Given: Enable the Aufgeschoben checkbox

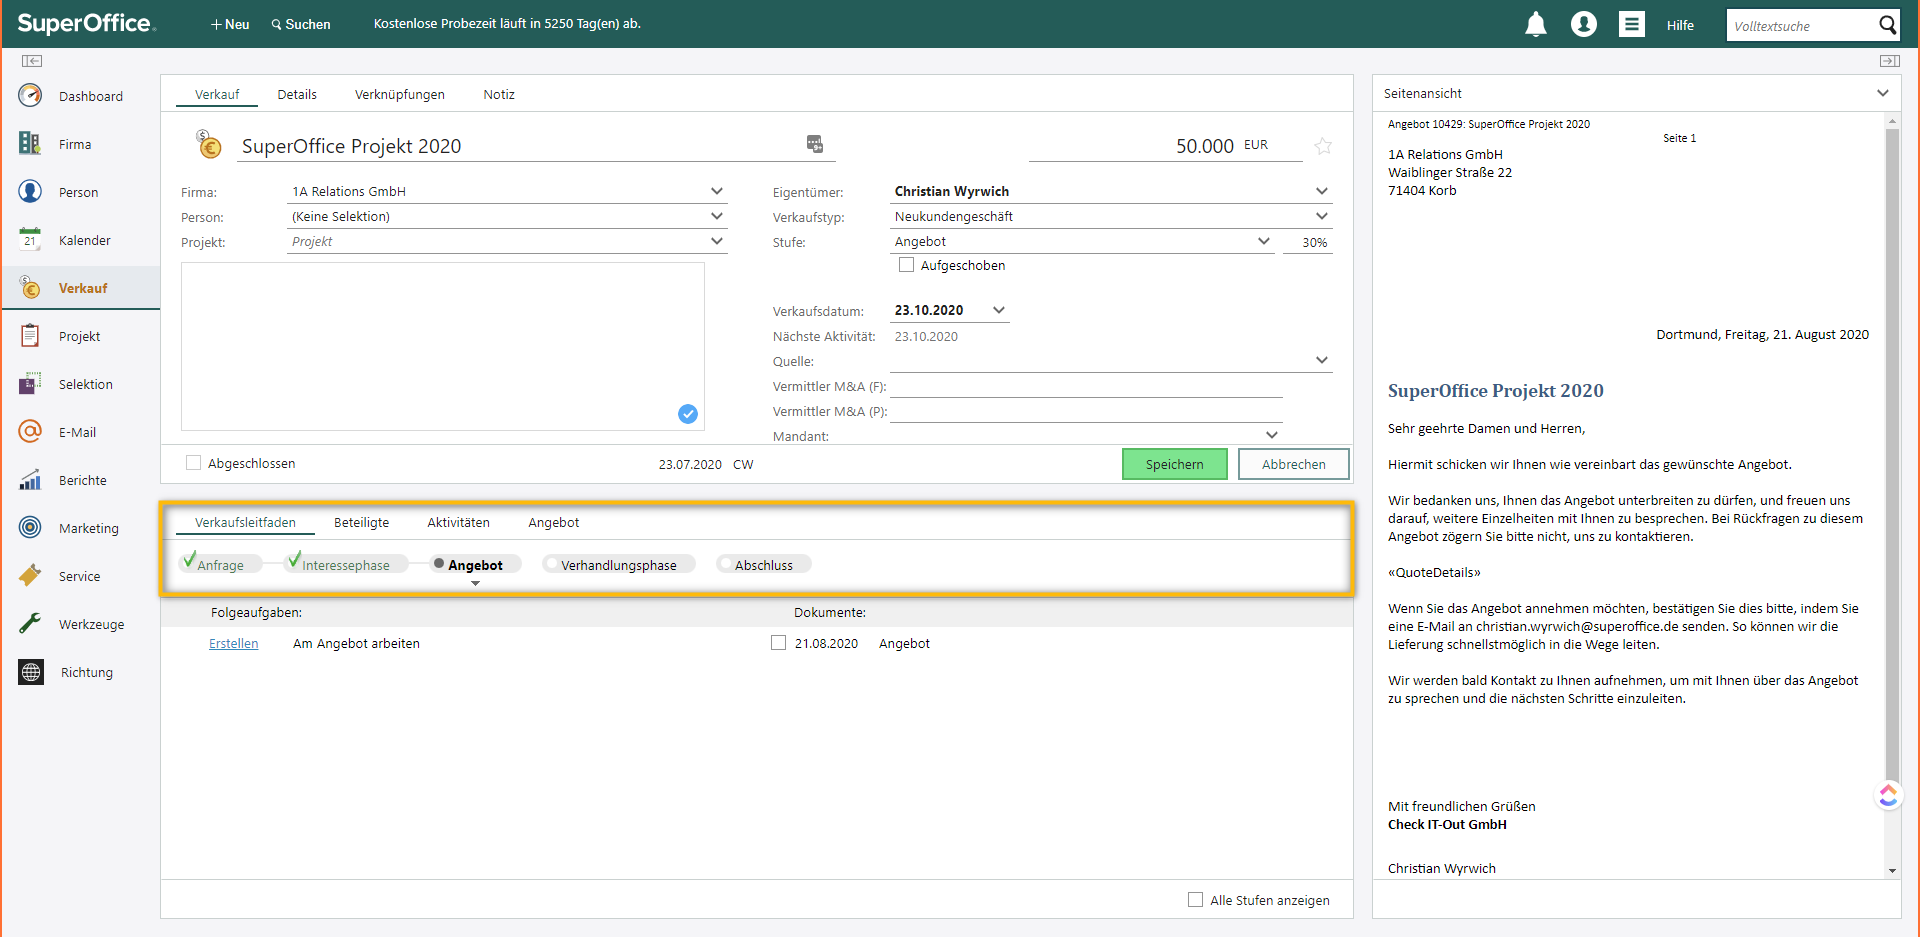Looking at the screenshot, I should tap(906, 265).
